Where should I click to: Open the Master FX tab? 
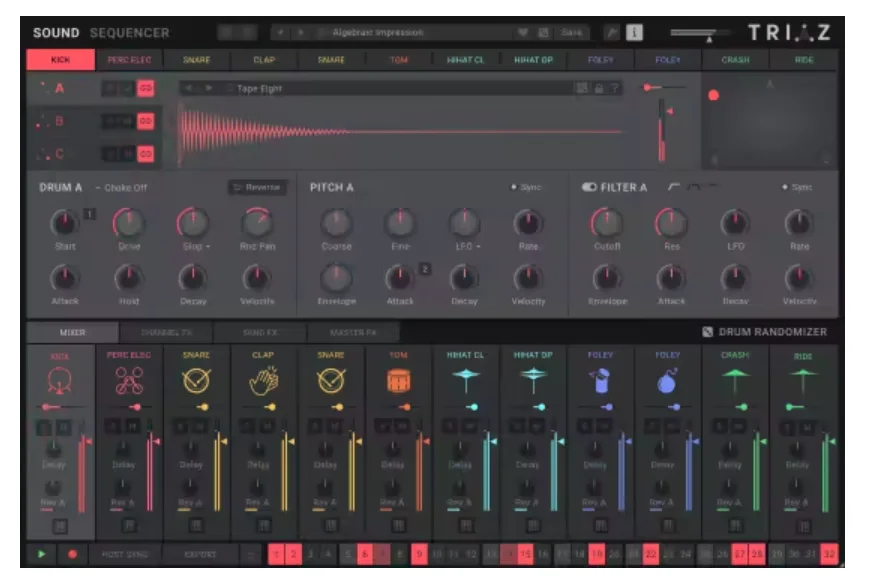[353, 332]
